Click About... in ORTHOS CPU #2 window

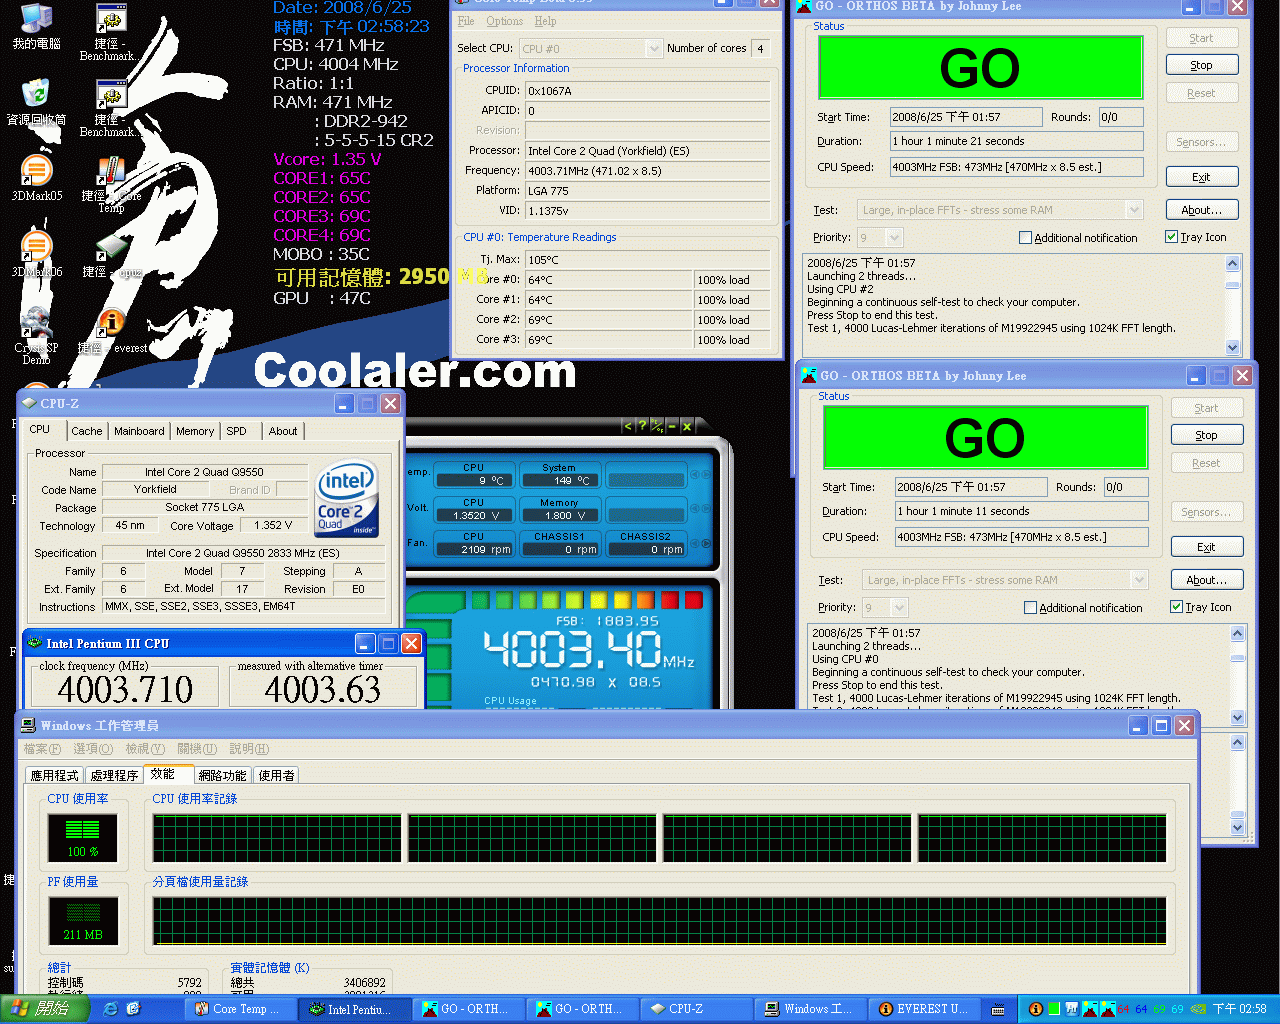pyautogui.click(x=1201, y=210)
